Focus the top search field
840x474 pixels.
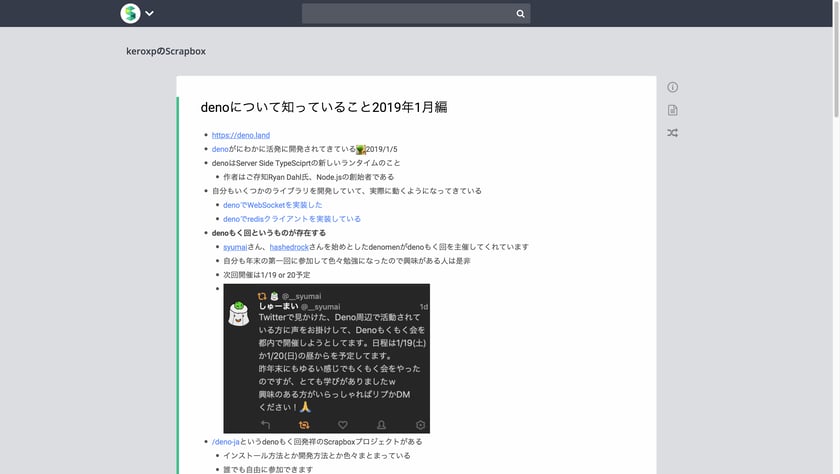416,13
